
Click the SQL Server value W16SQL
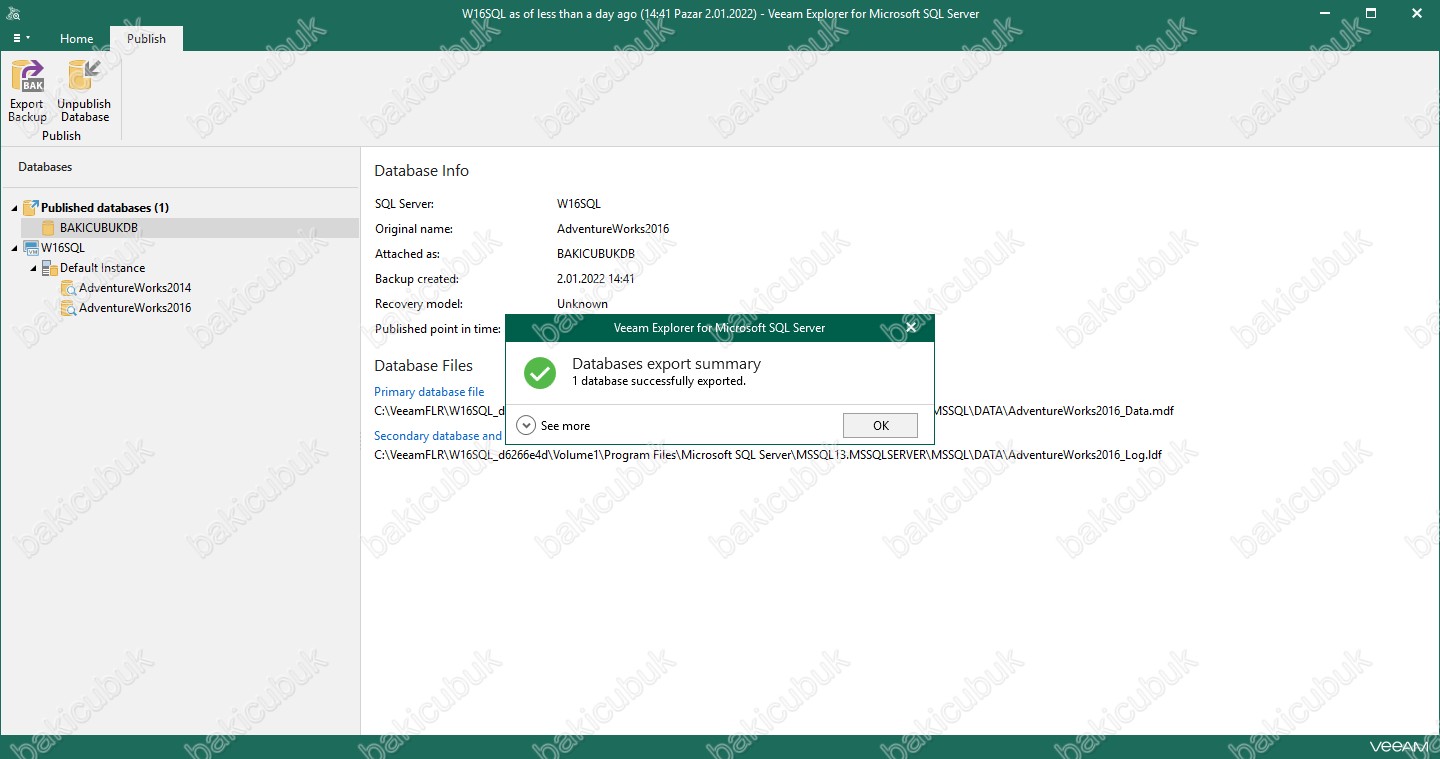coord(579,204)
